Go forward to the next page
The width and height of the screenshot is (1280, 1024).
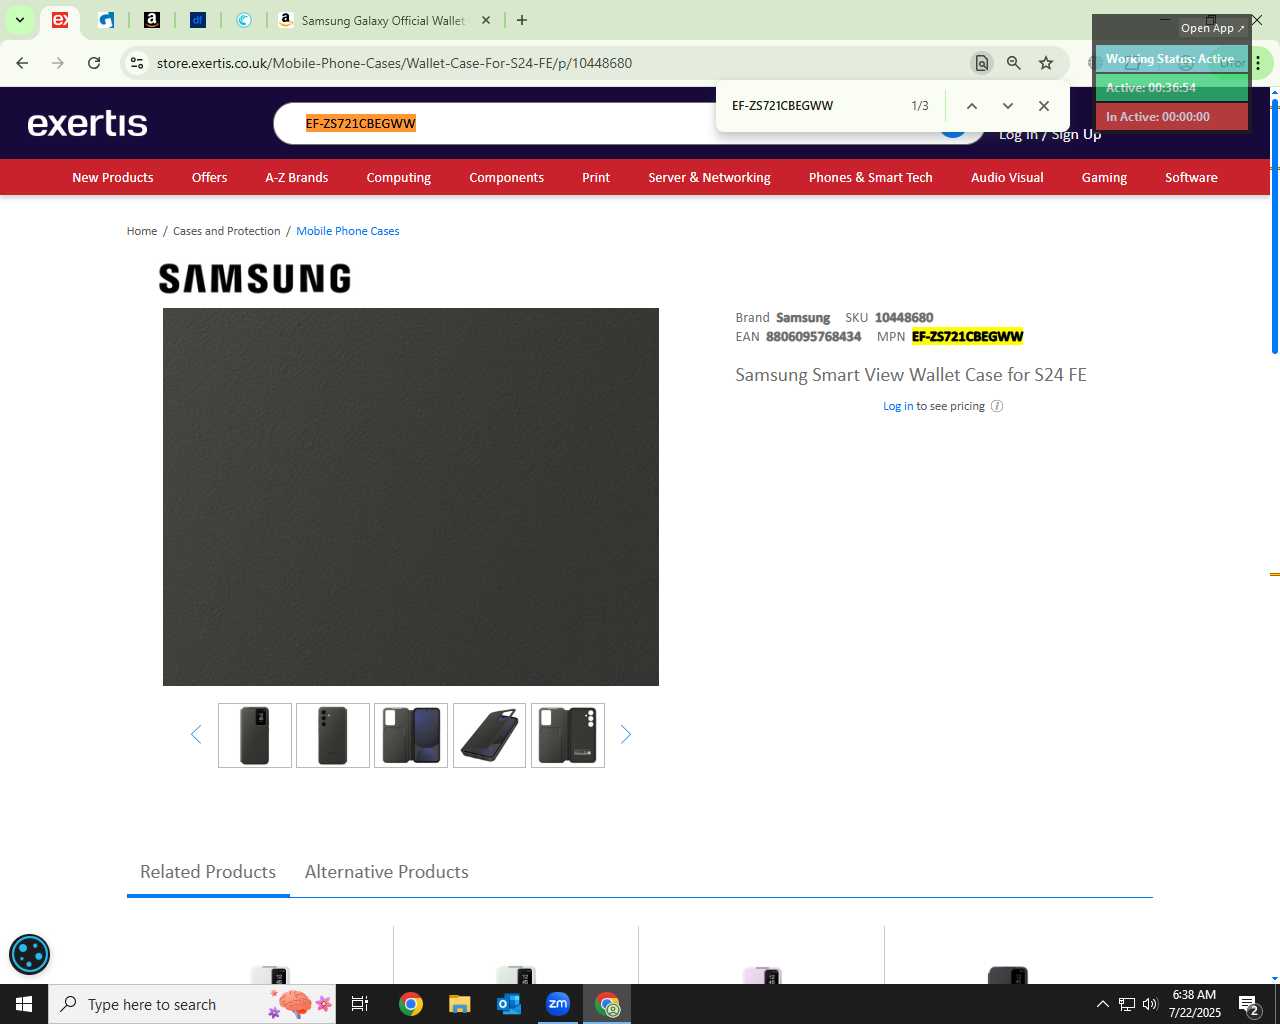(x=58, y=63)
